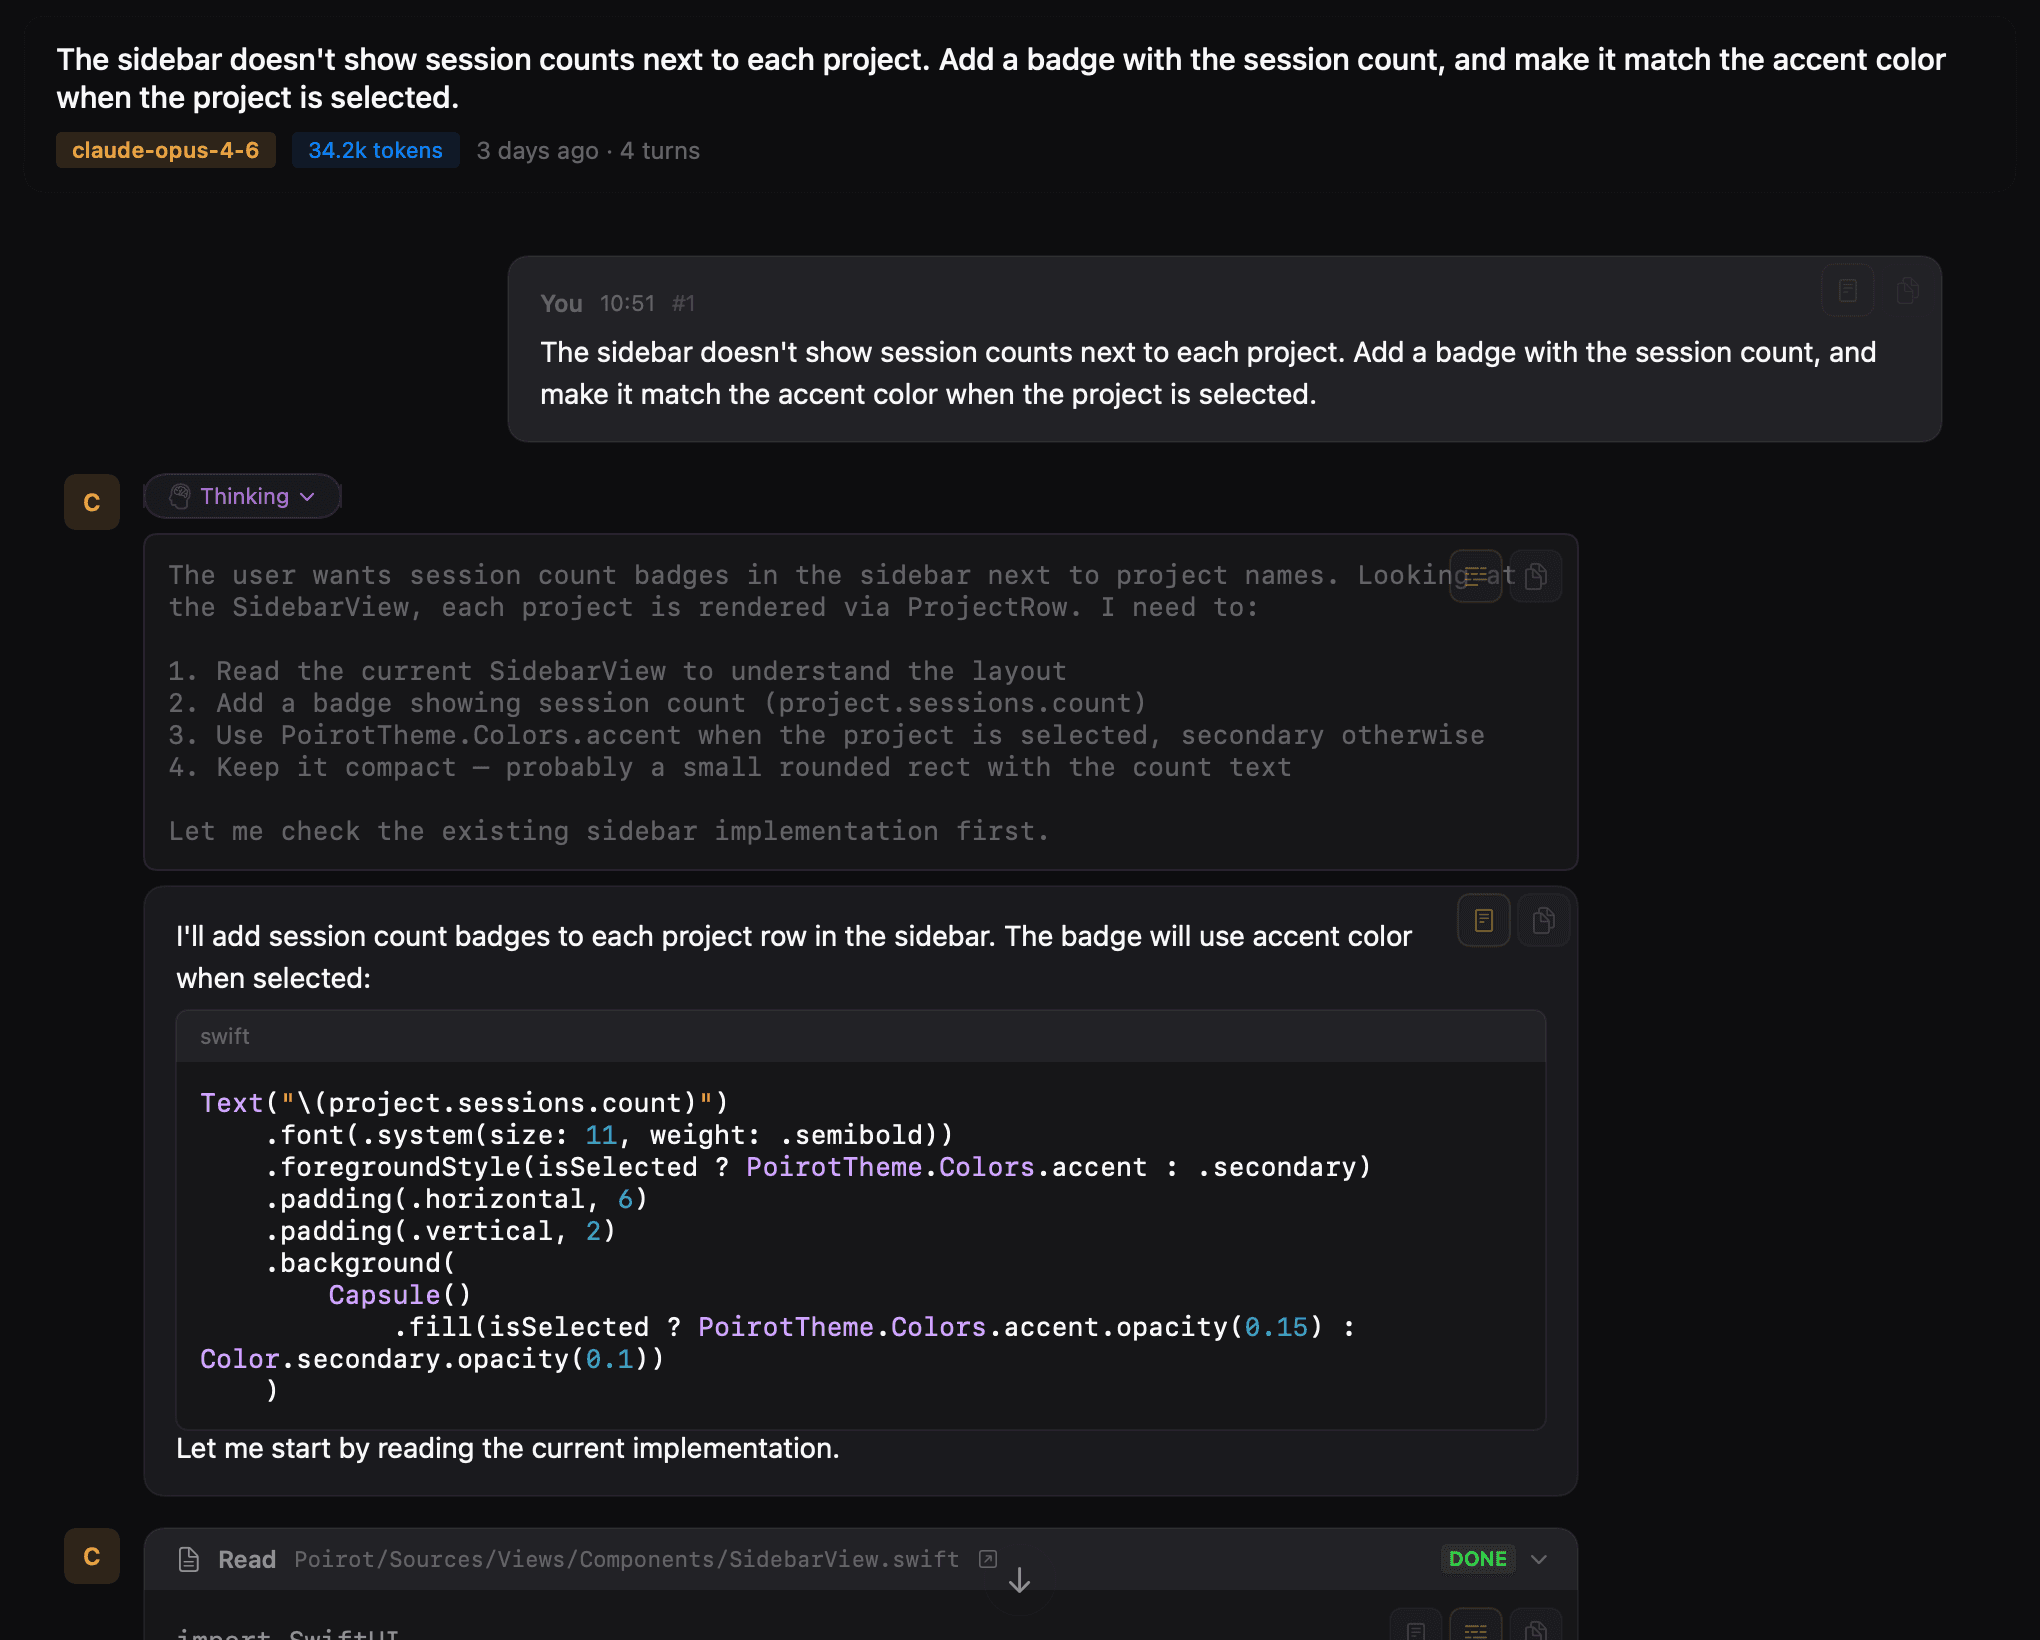Copy the SidebarView.swift file output
The height and width of the screenshot is (1640, 2040).
(x=1536, y=1630)
